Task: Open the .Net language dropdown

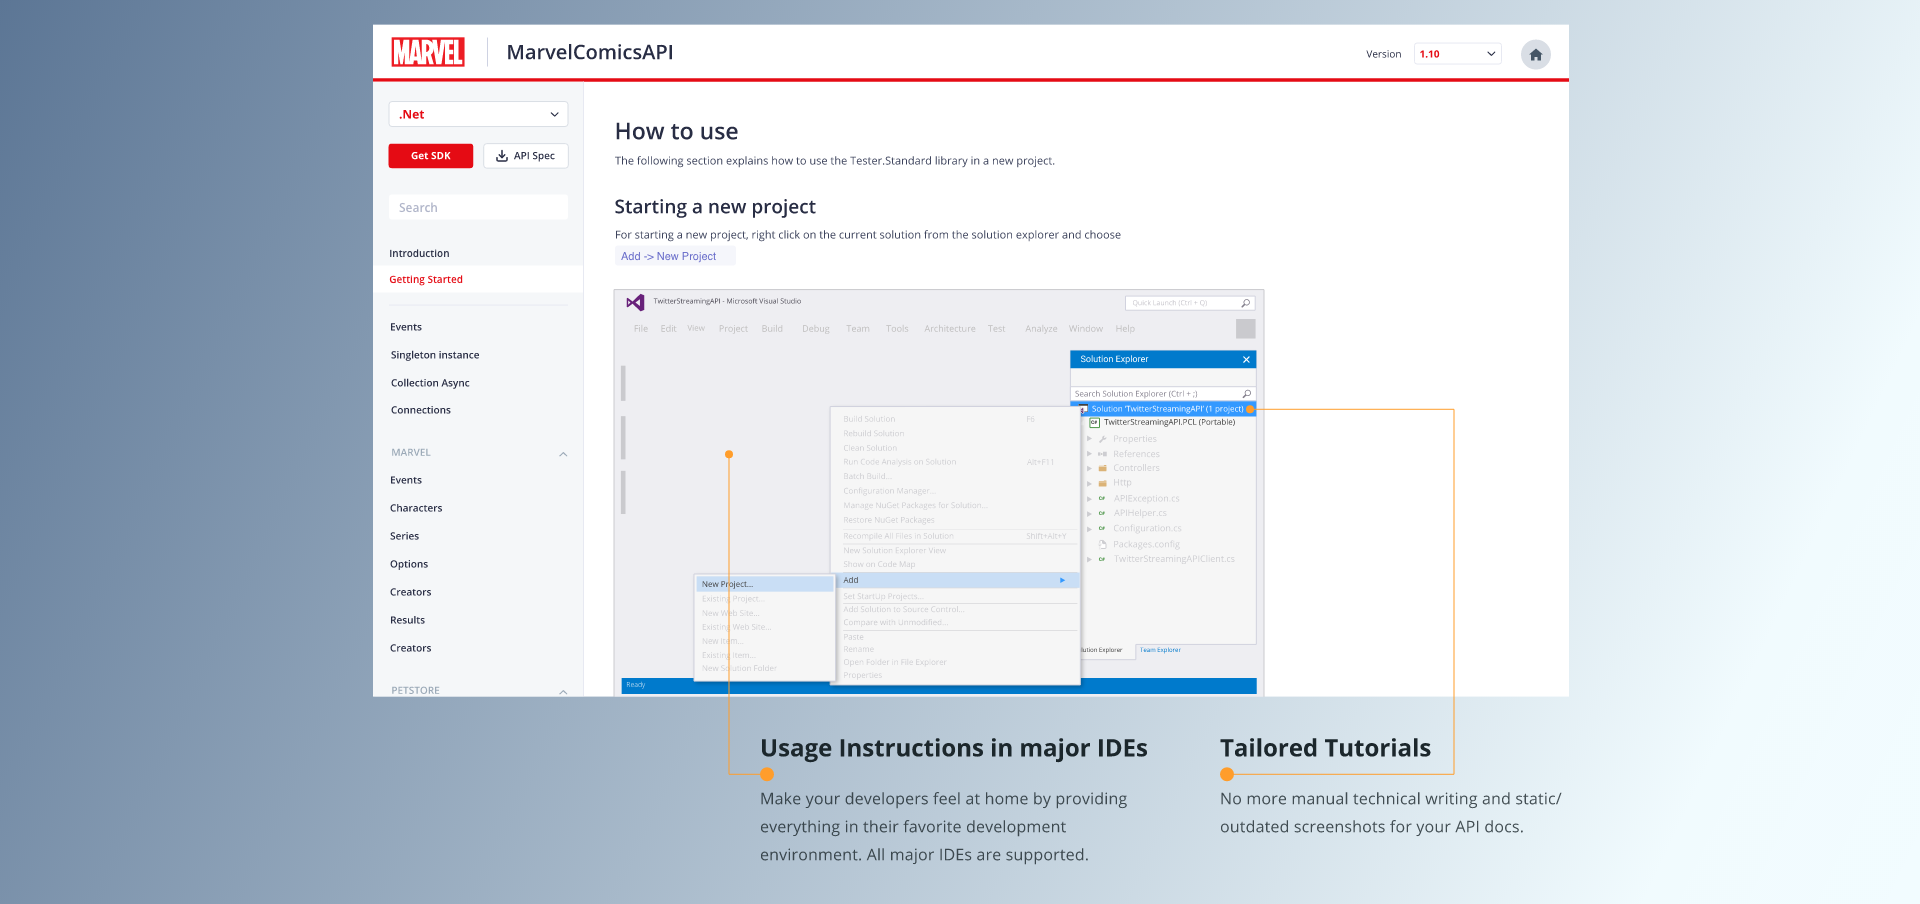Action: (x=478, y=114)
